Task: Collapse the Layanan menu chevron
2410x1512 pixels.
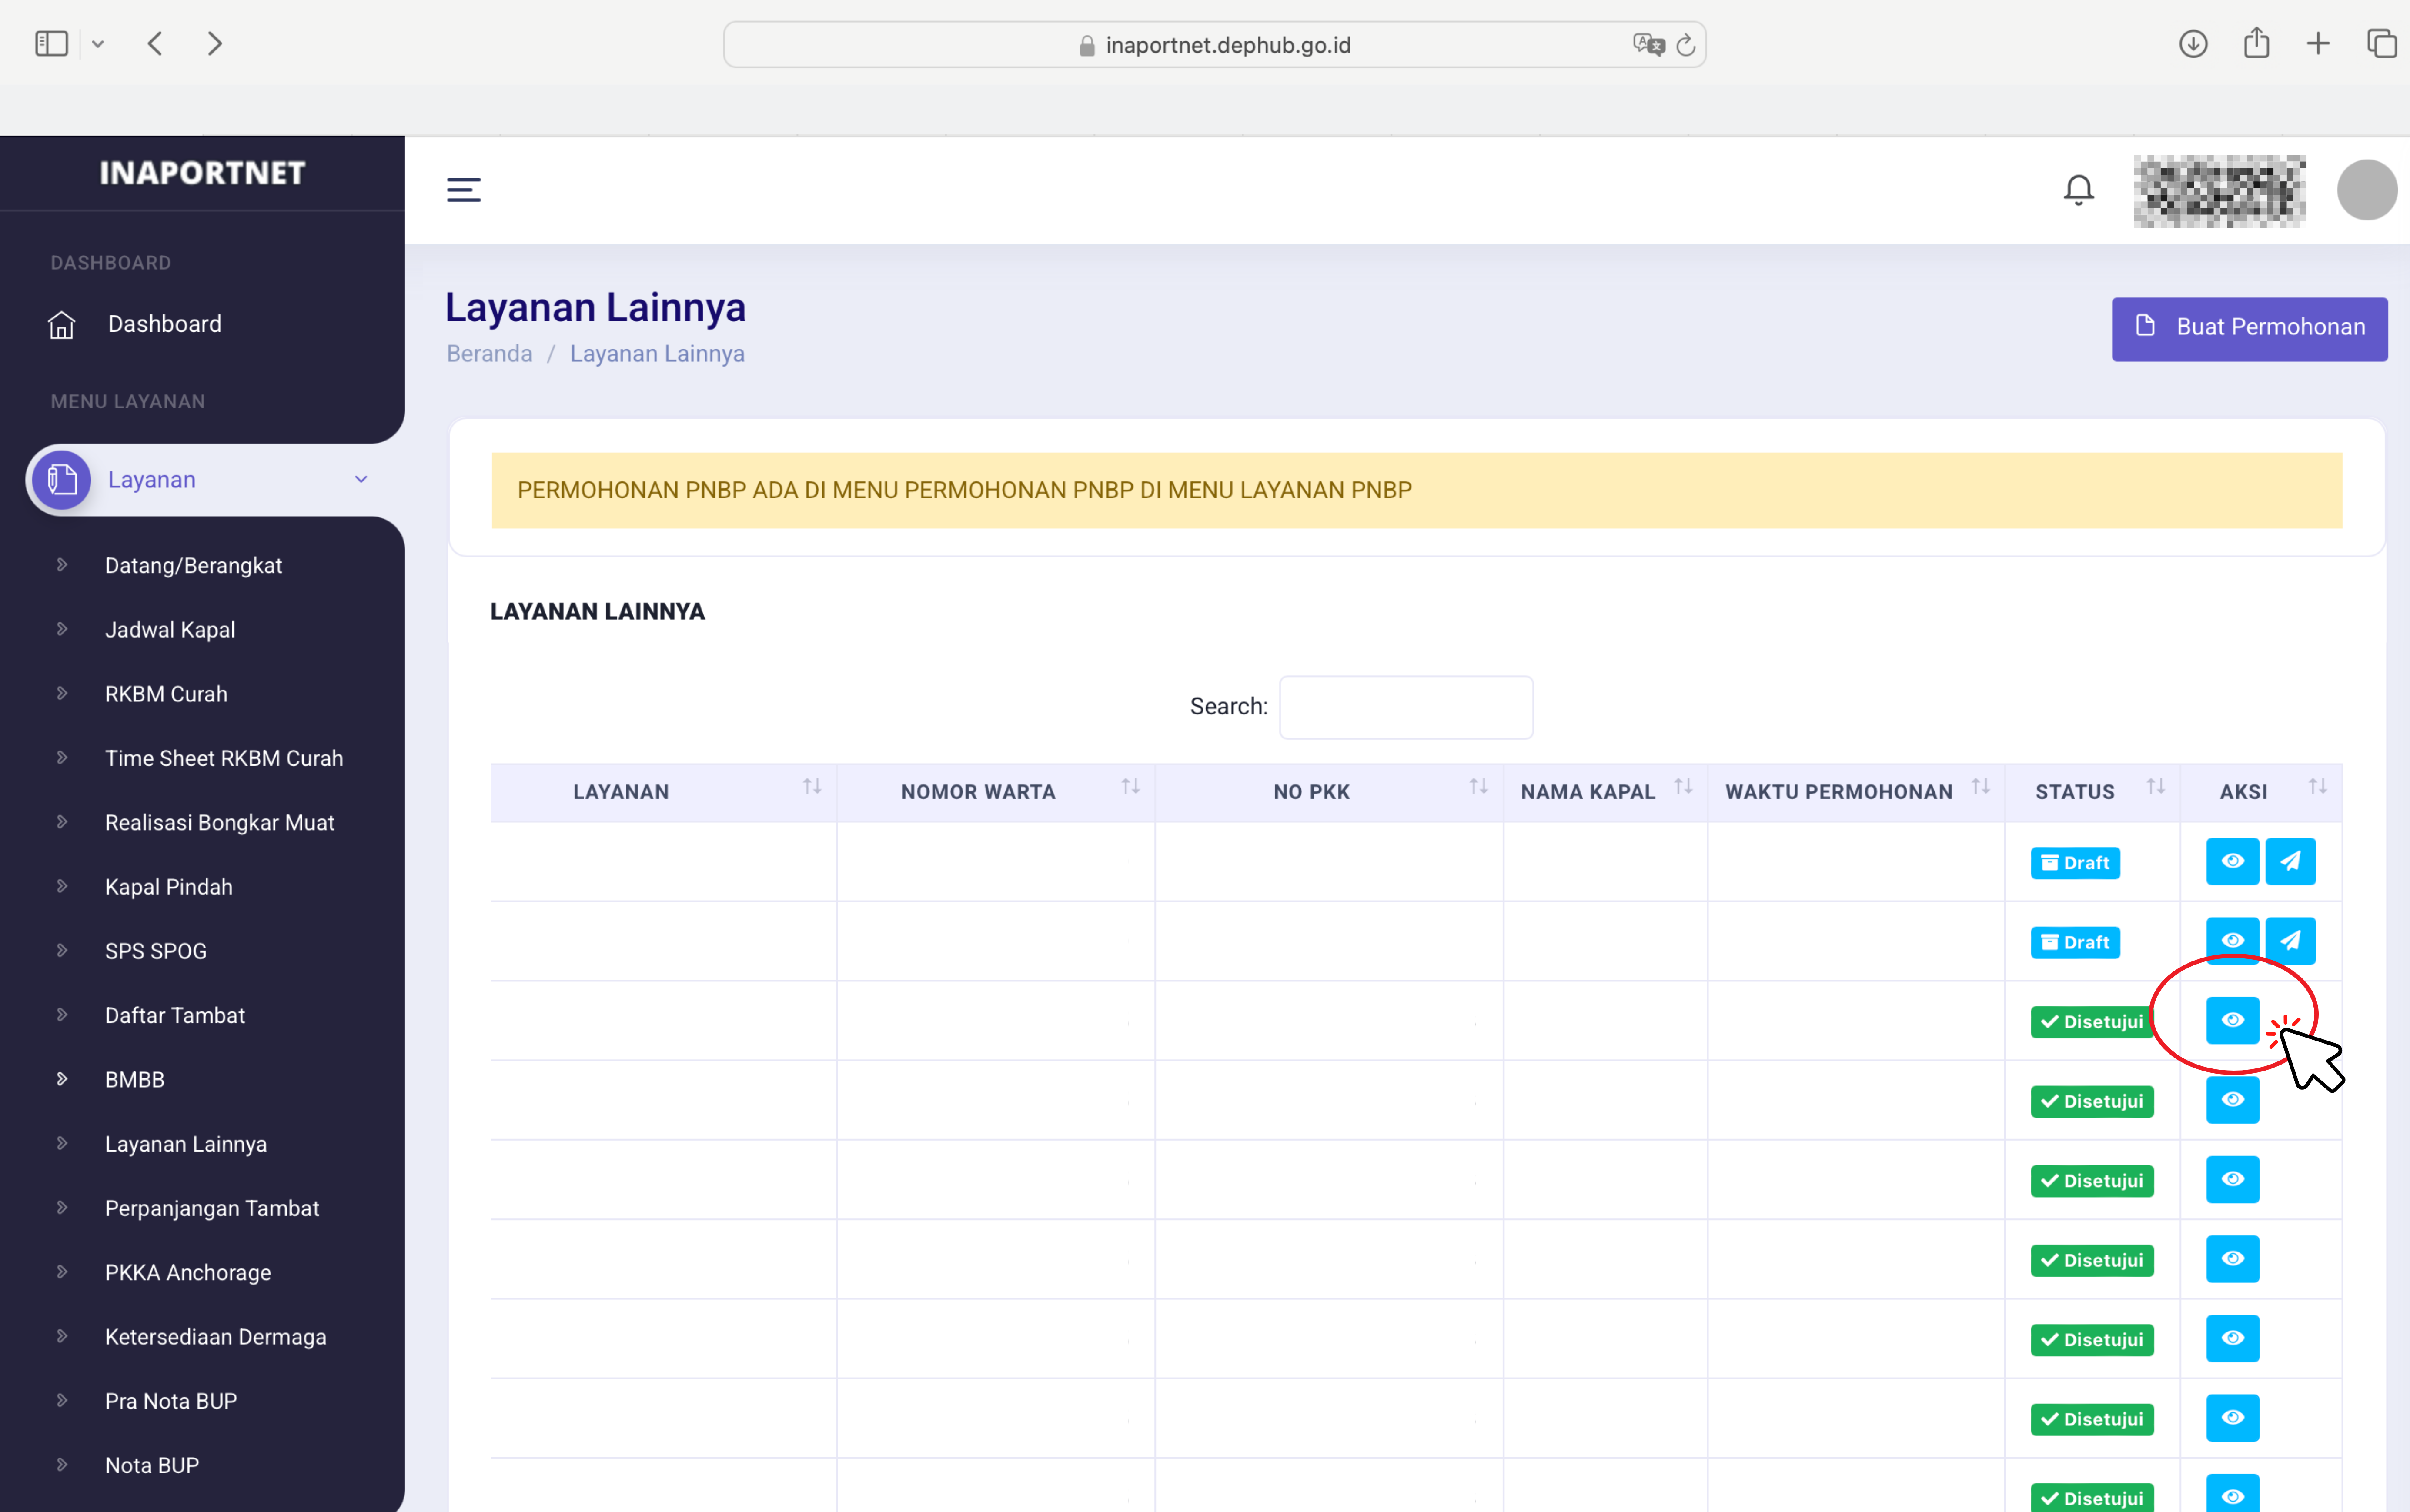Action: (x=361, y=480)
